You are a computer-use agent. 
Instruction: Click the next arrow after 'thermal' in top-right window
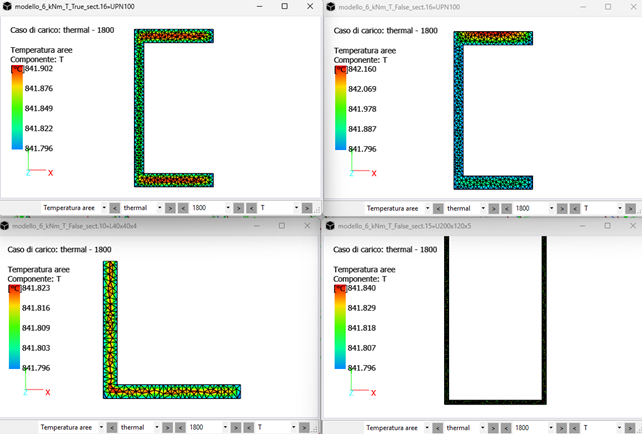[492, 208]
